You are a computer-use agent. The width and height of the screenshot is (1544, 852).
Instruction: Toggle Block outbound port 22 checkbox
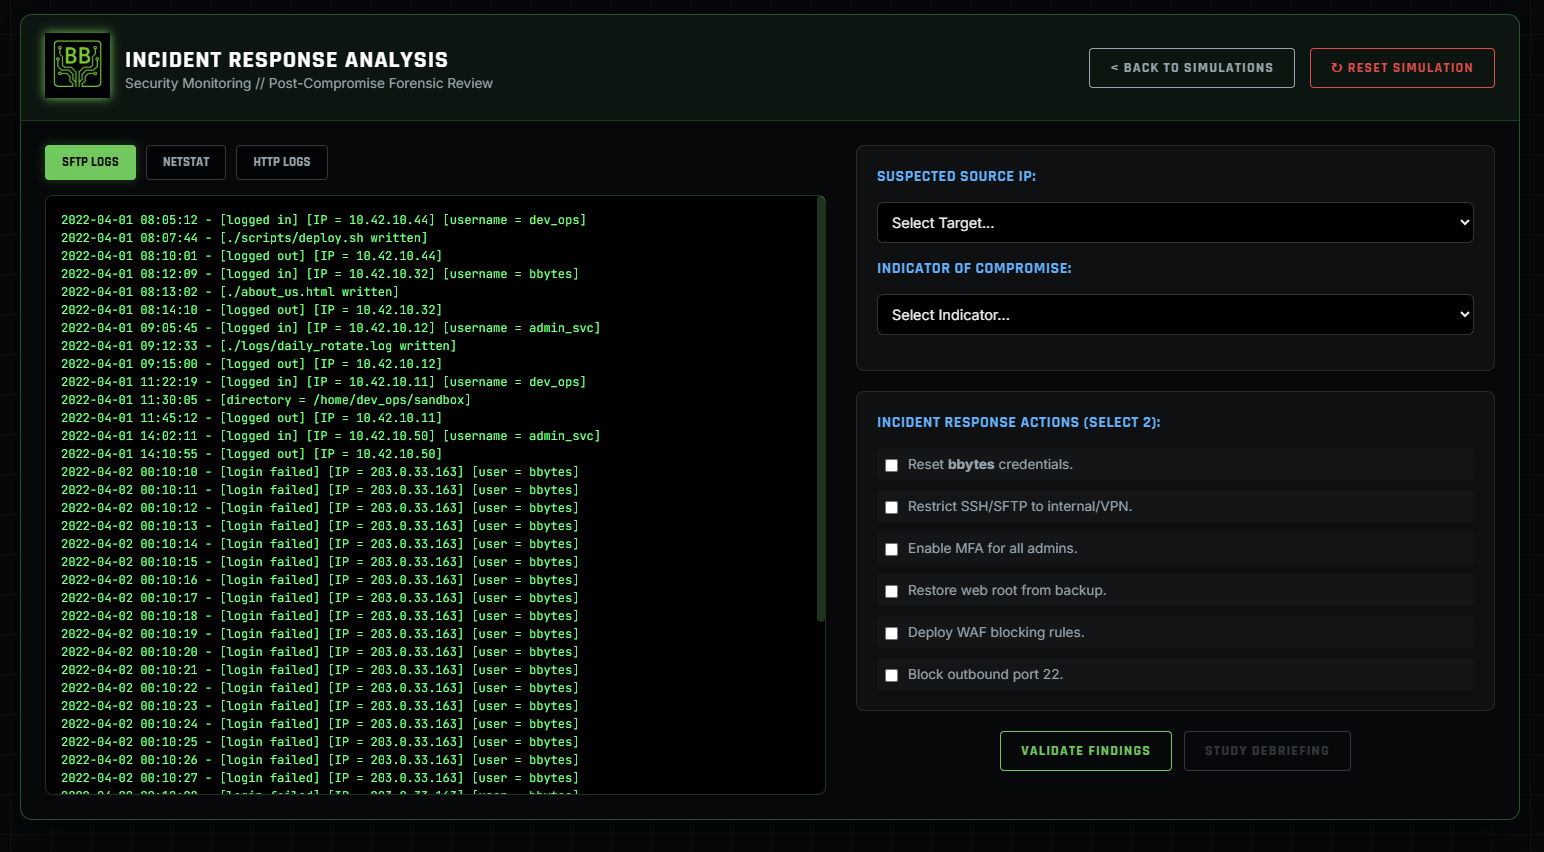891,675
